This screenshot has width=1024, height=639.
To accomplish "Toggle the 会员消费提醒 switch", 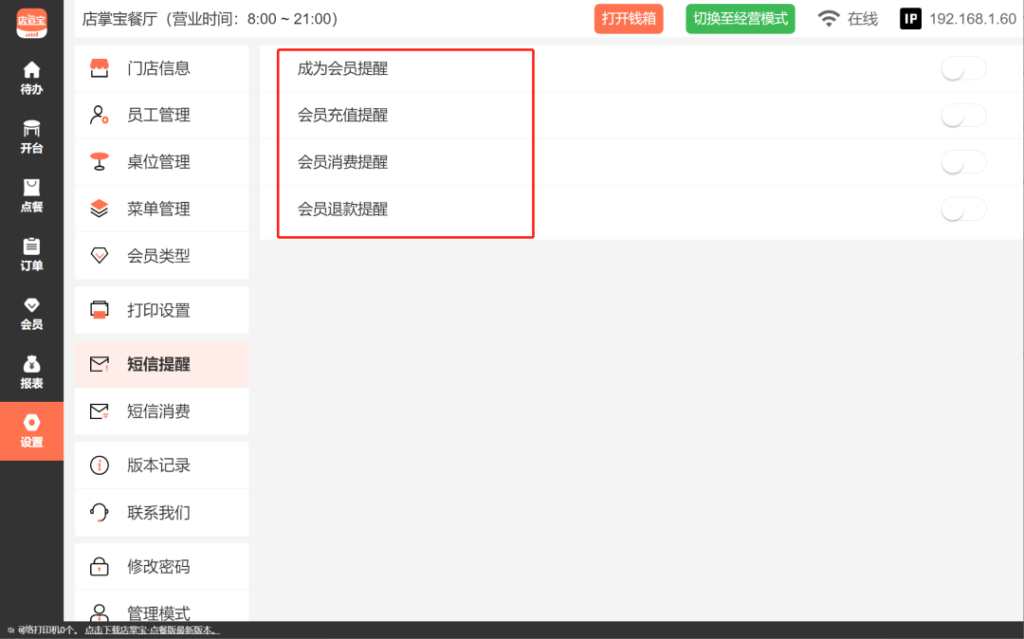I will click(963, 162).
